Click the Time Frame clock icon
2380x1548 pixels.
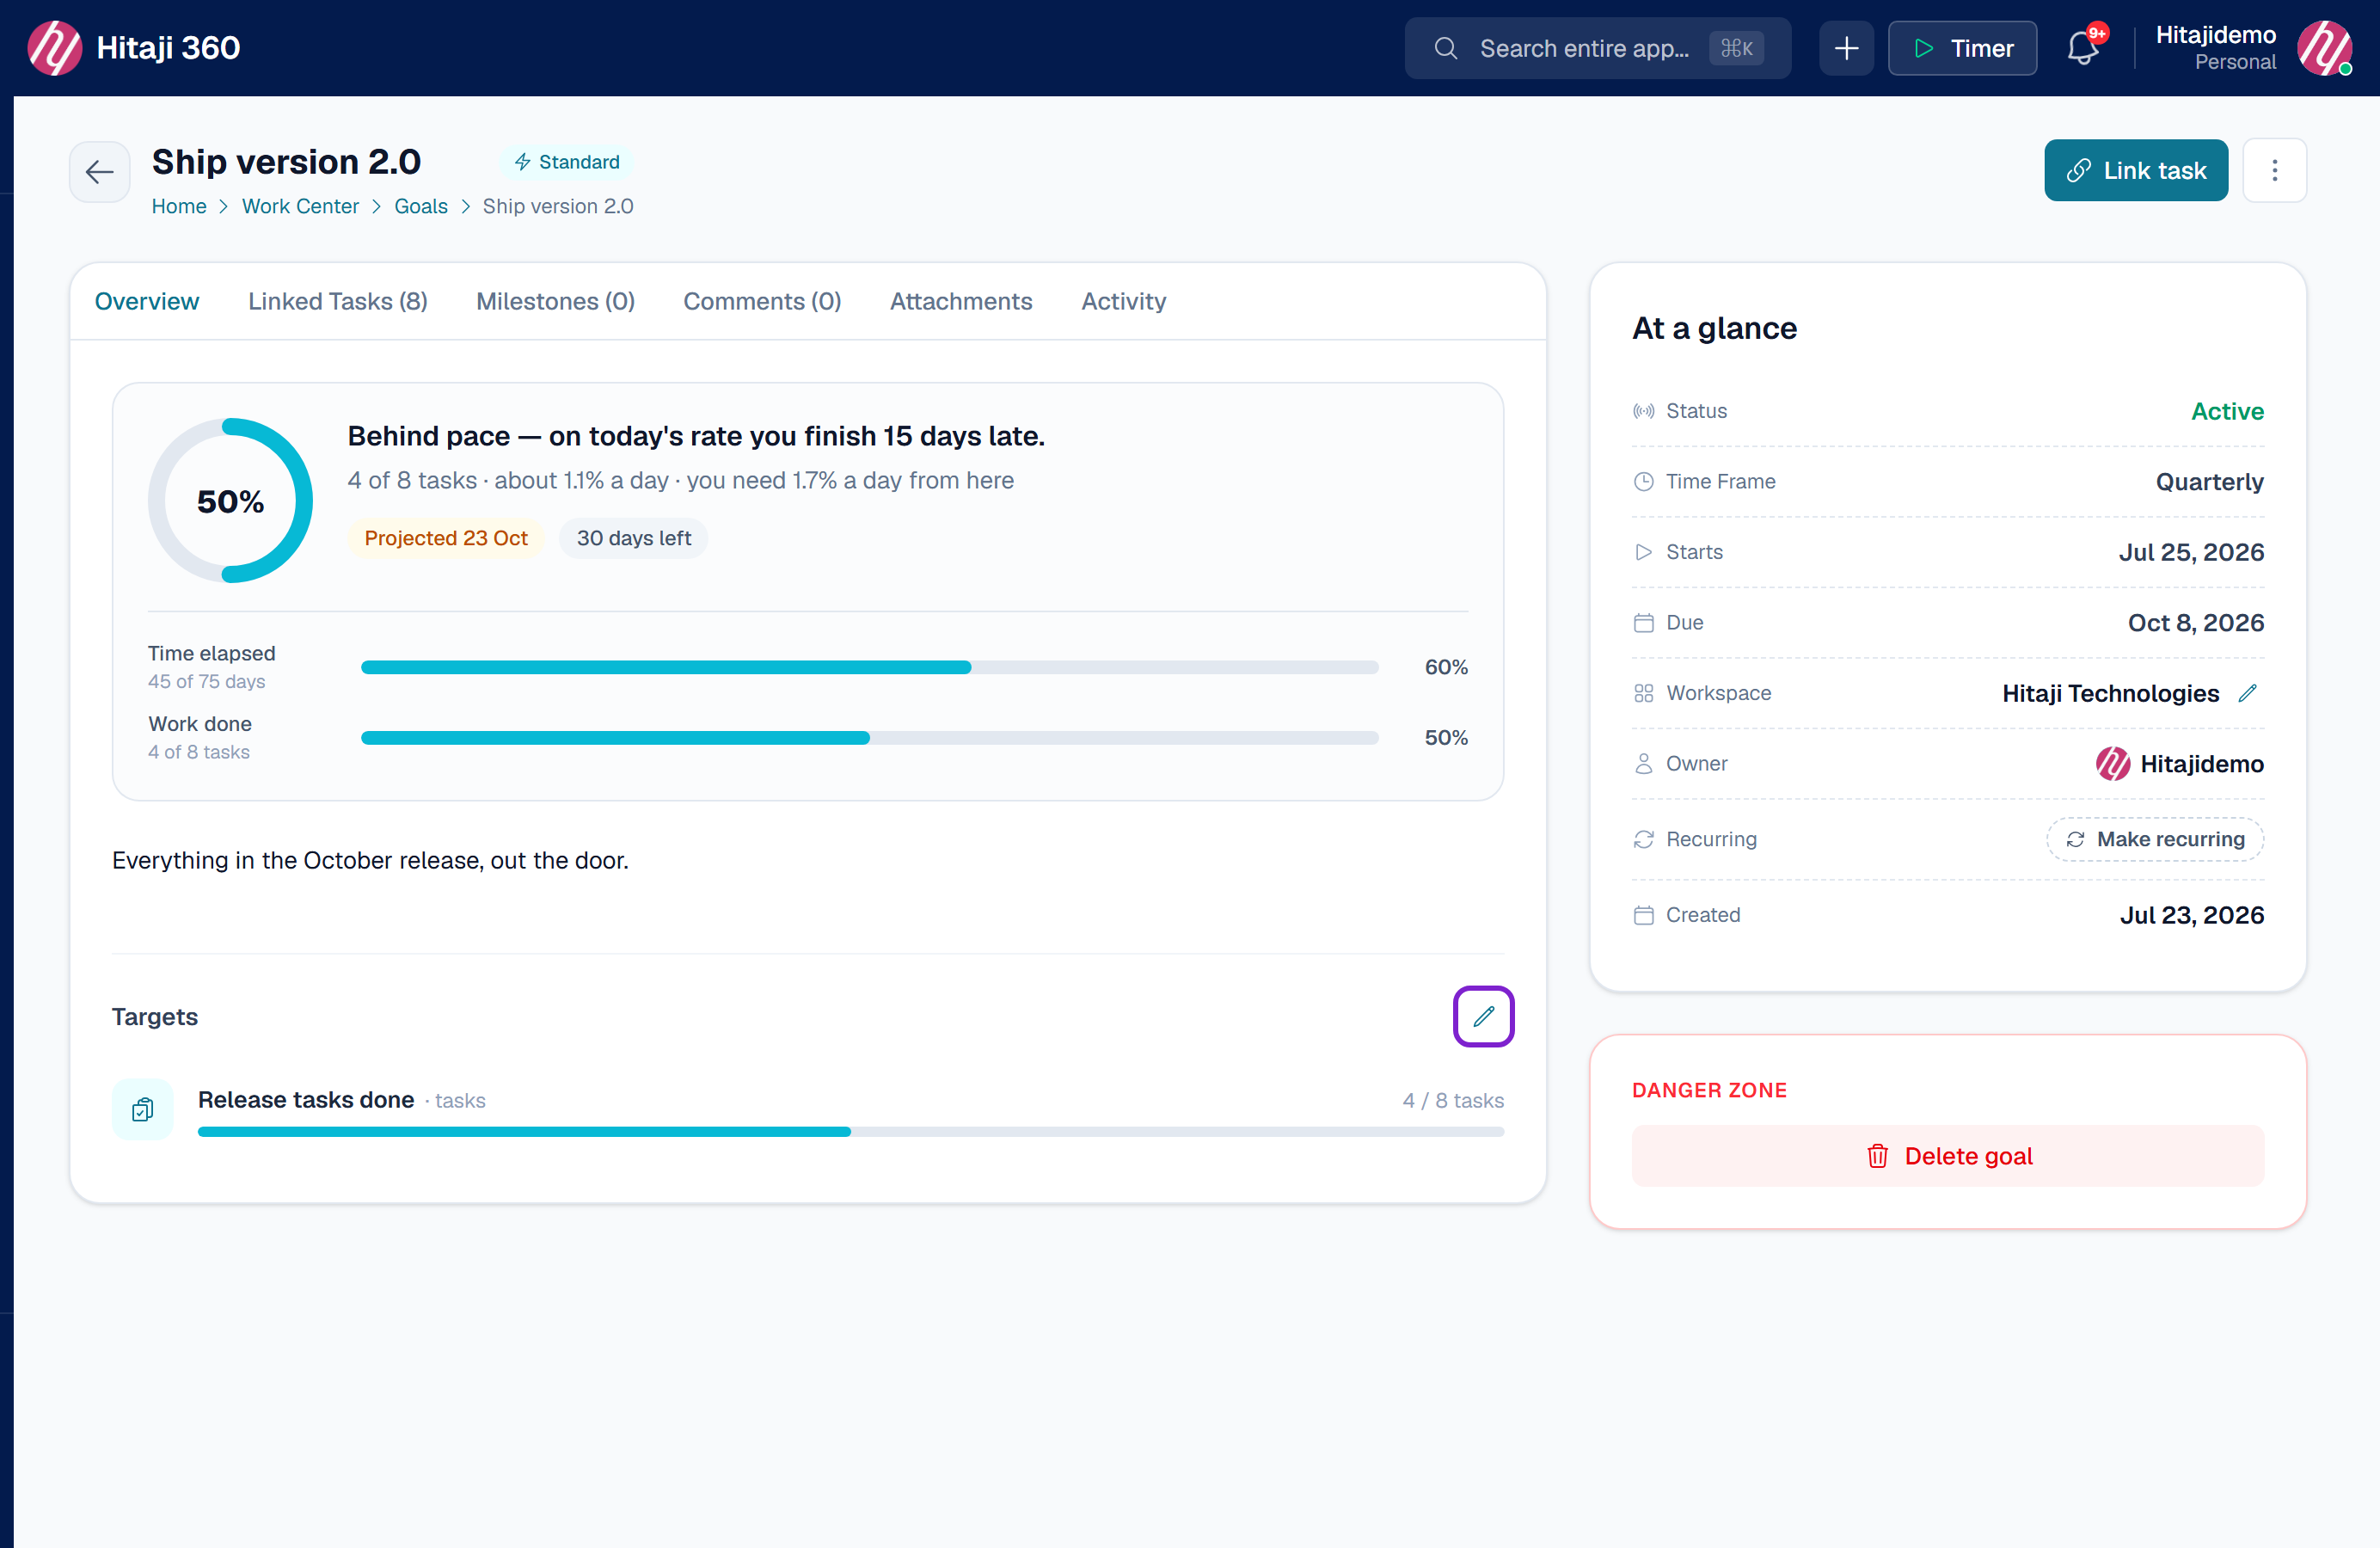[x=1643, y=482]
